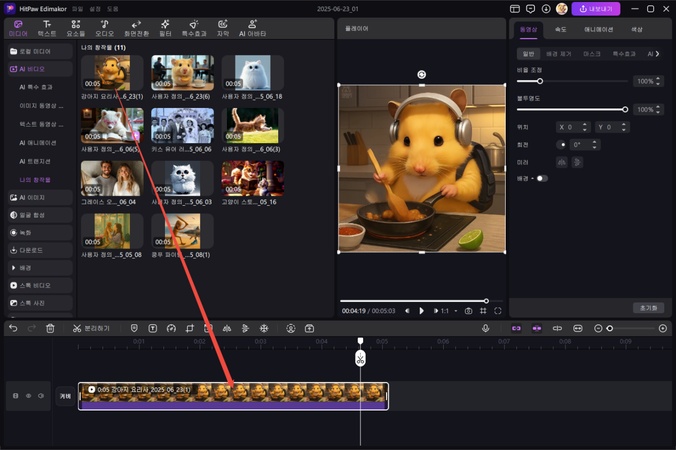Zoom in the timeline with plus icon
Image resolution: width=676 pixels, height=450 pixels.
point(663,328)
